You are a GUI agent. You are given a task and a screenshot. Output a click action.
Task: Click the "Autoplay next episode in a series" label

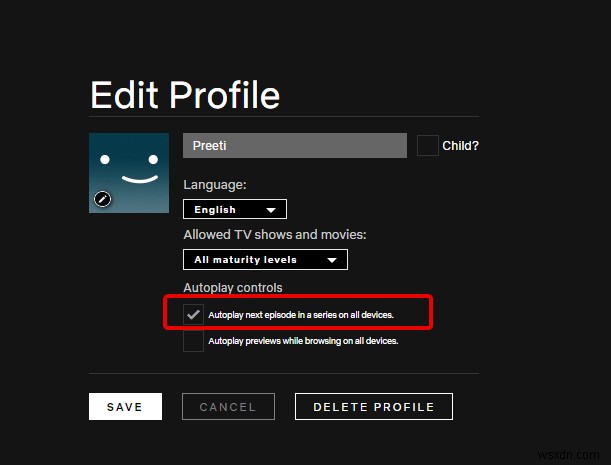301,315
